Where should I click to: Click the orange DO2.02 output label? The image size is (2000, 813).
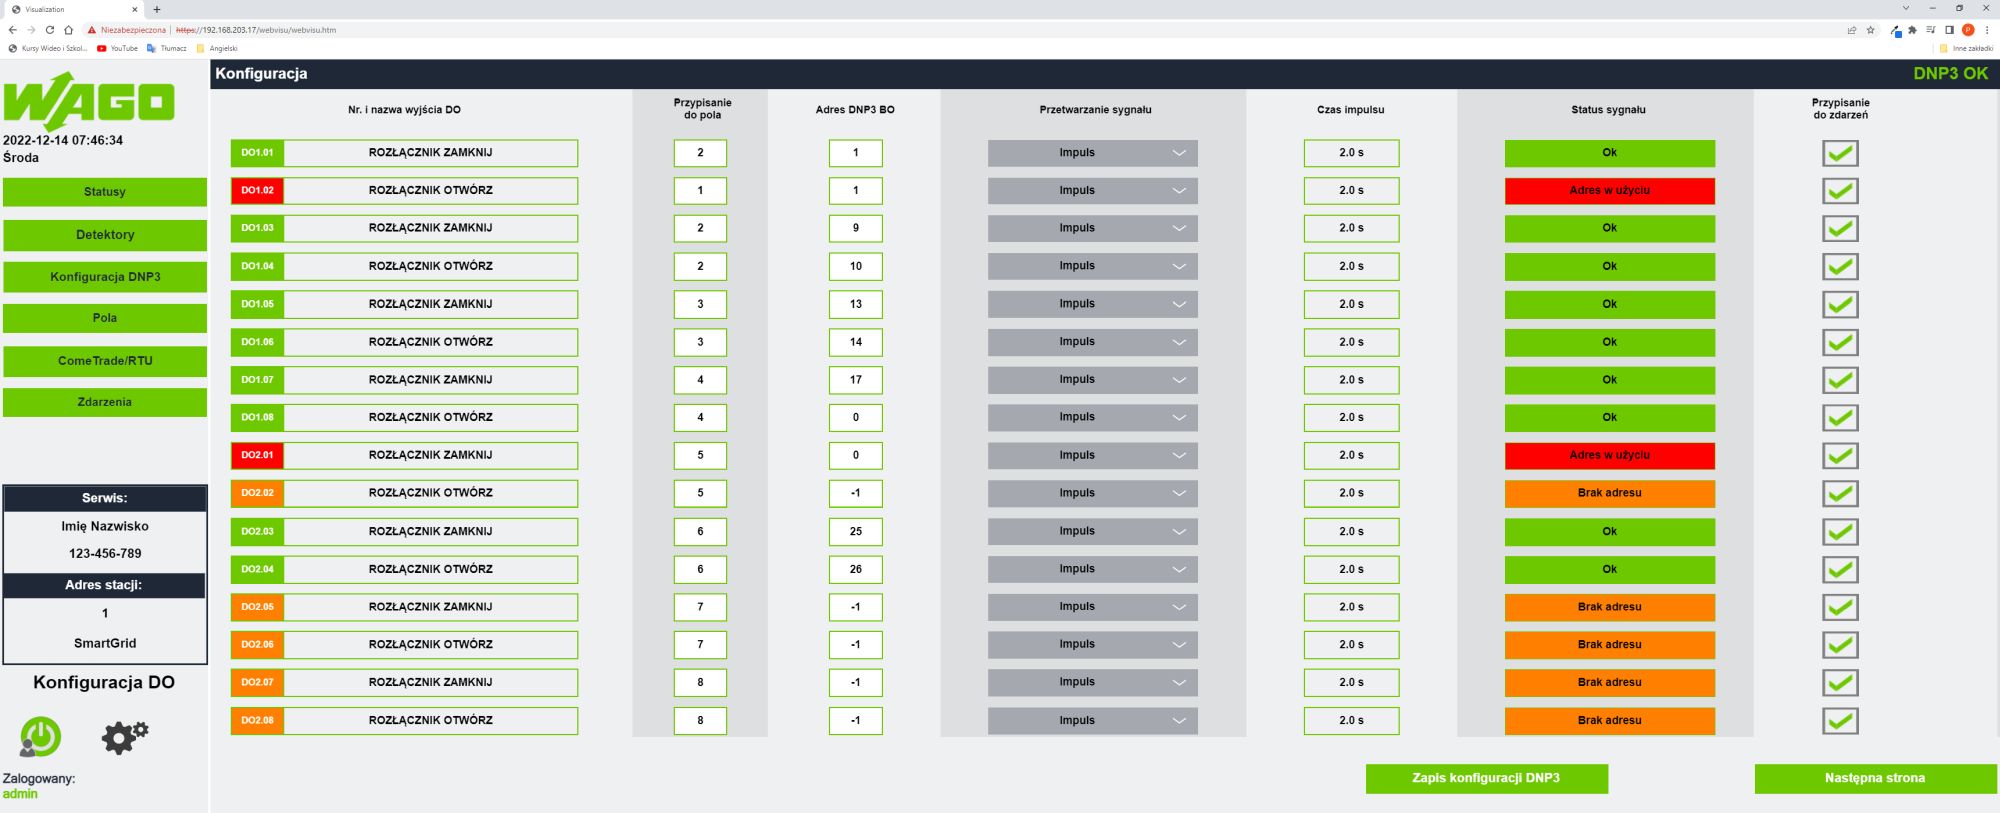pos(257,493)
